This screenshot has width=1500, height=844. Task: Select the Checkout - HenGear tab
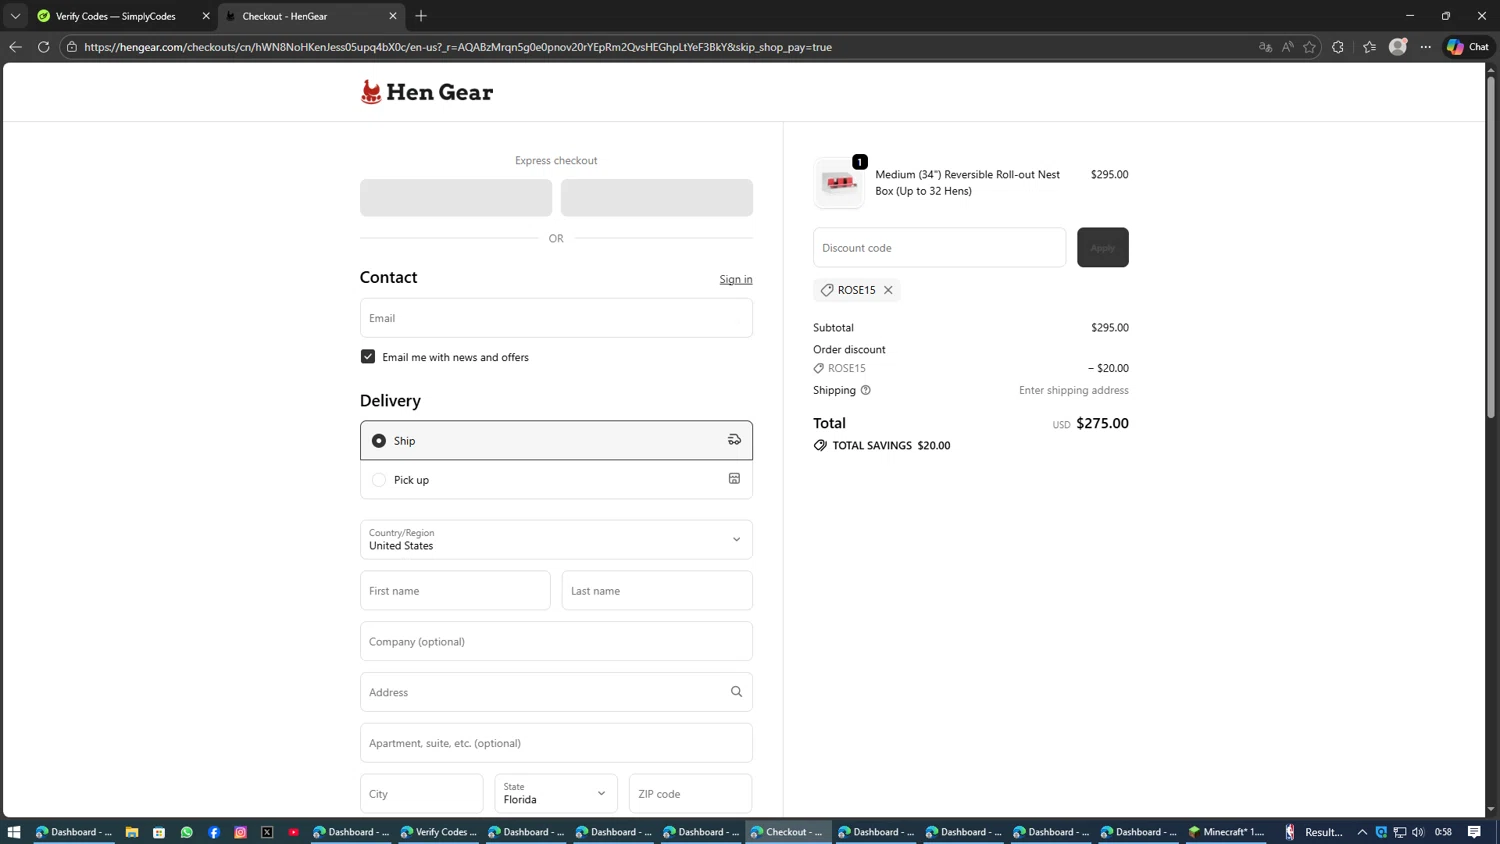310,16
